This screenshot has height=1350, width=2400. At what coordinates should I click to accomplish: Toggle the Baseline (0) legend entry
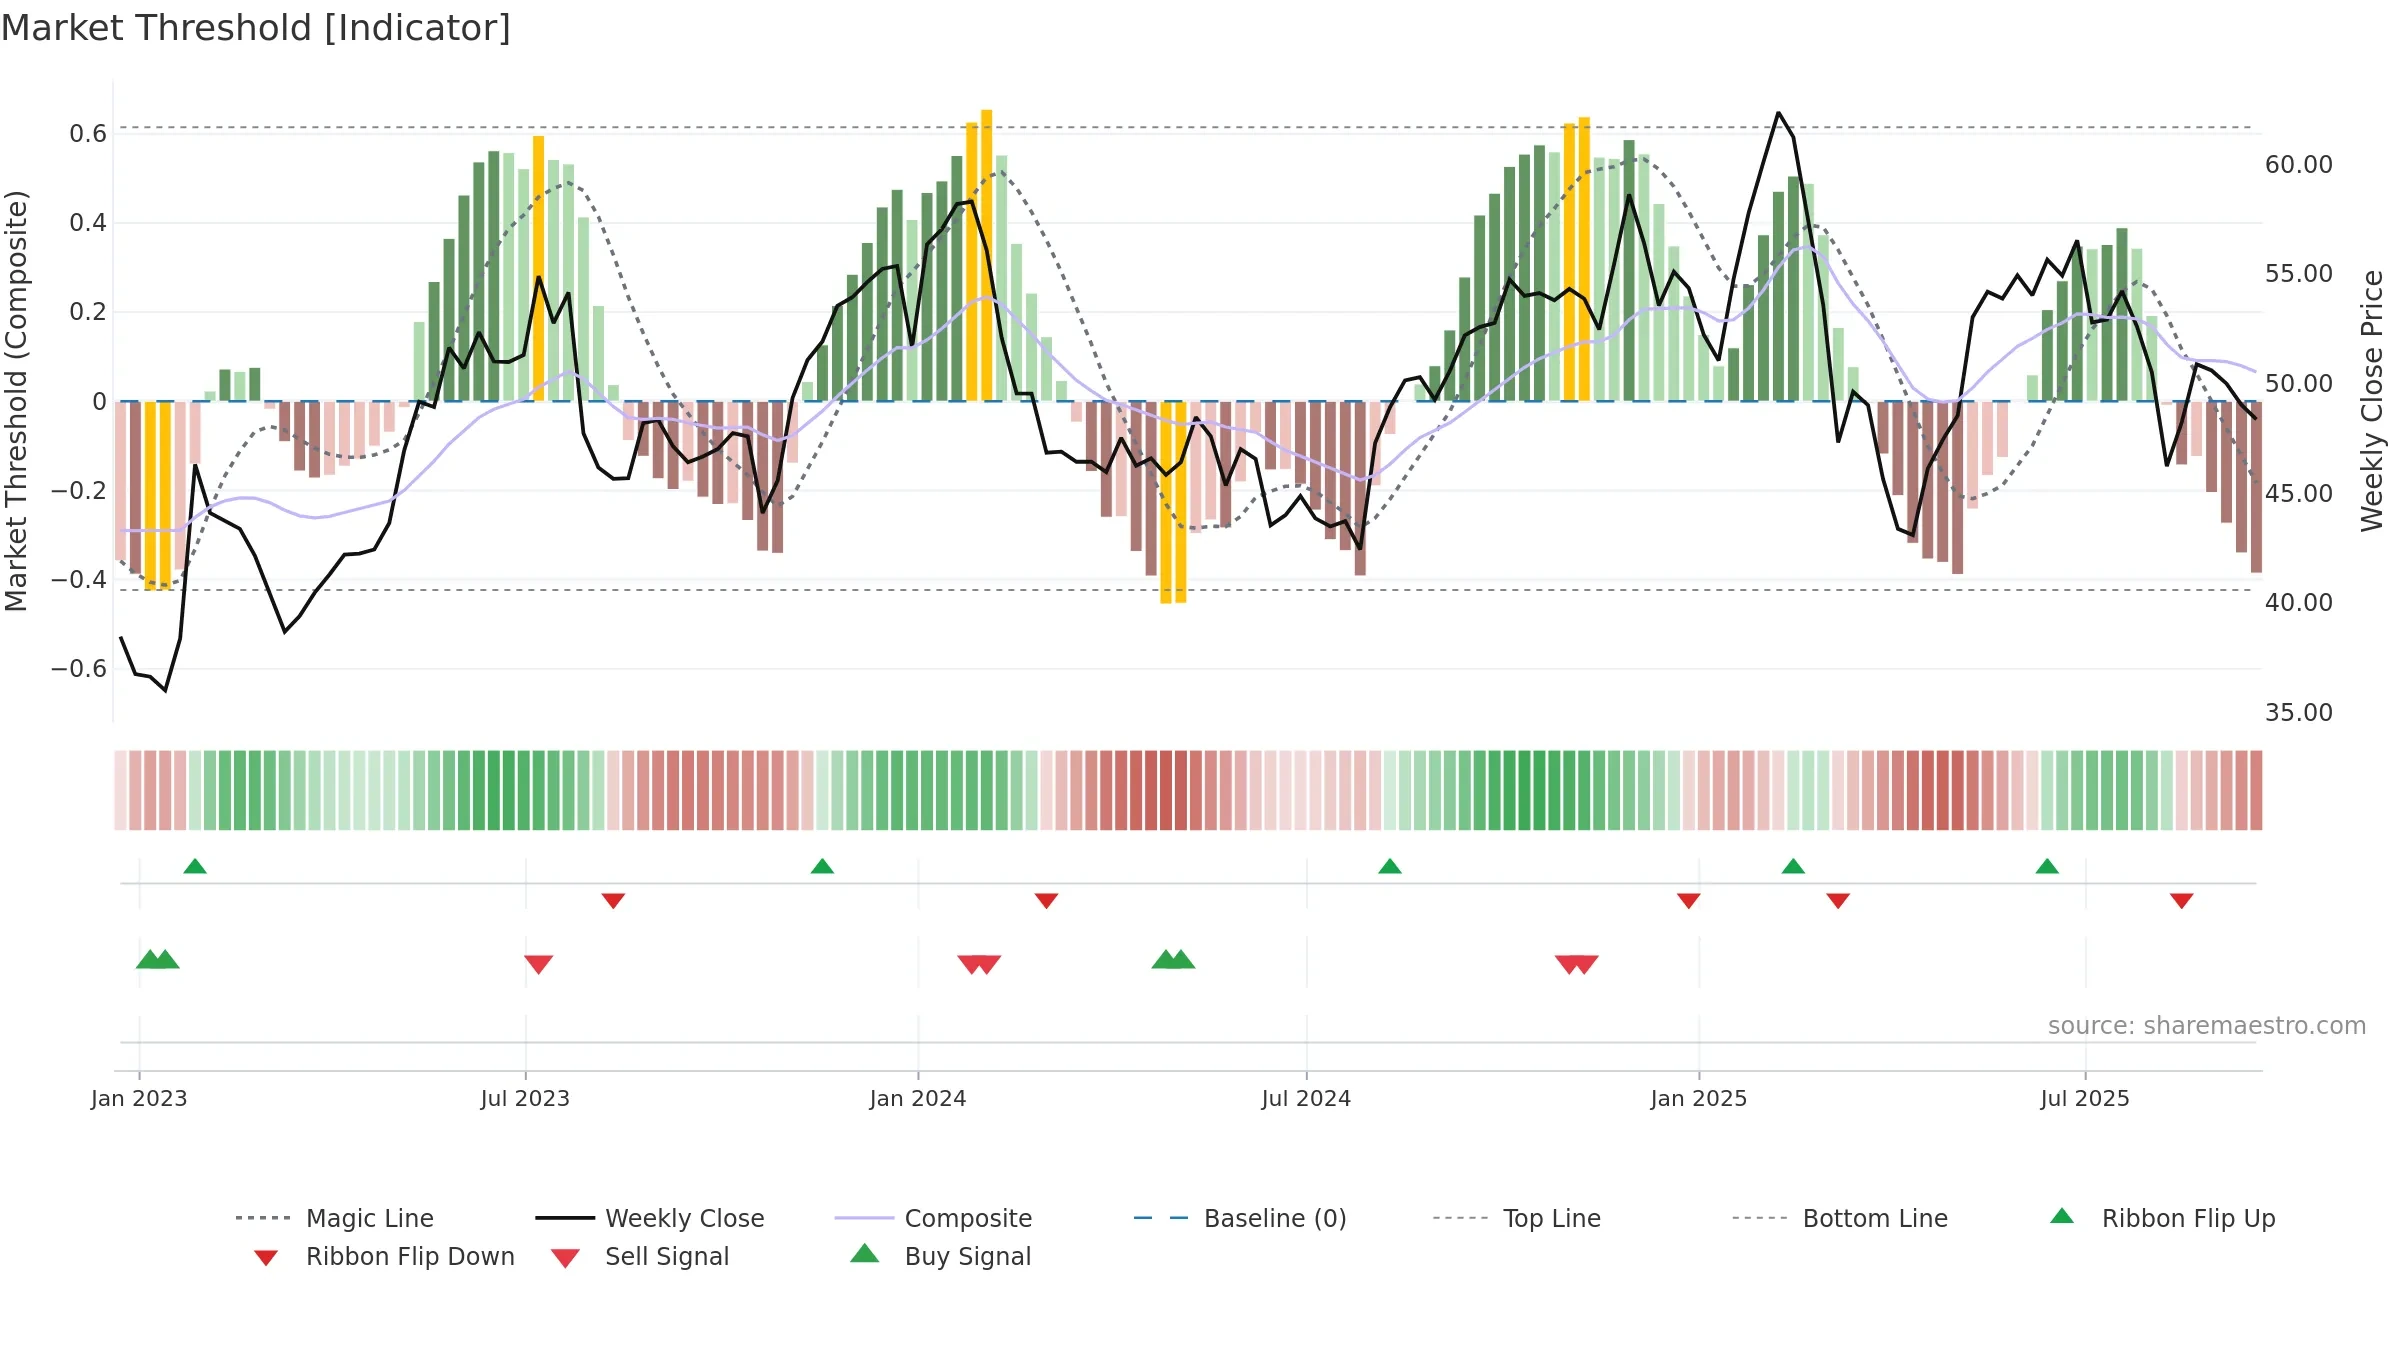pyautogui.click(x=1240, y=1218)
